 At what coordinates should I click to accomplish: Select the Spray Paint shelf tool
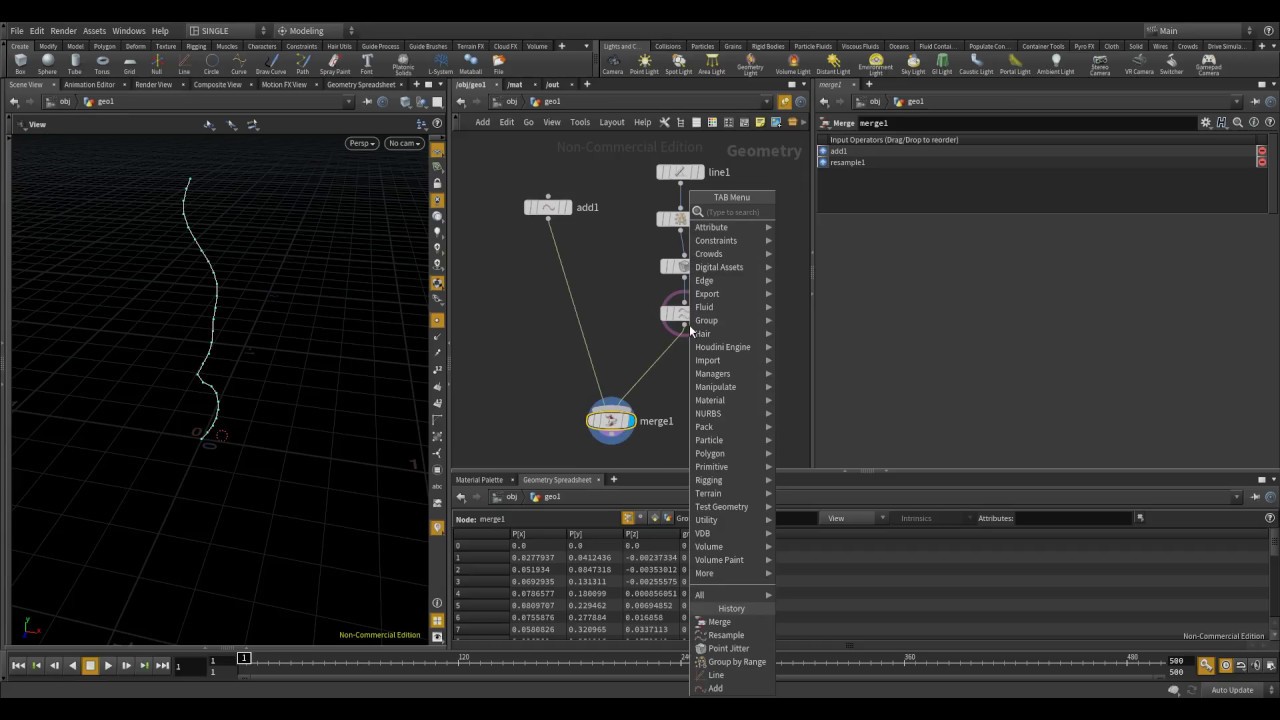[335, 65]
